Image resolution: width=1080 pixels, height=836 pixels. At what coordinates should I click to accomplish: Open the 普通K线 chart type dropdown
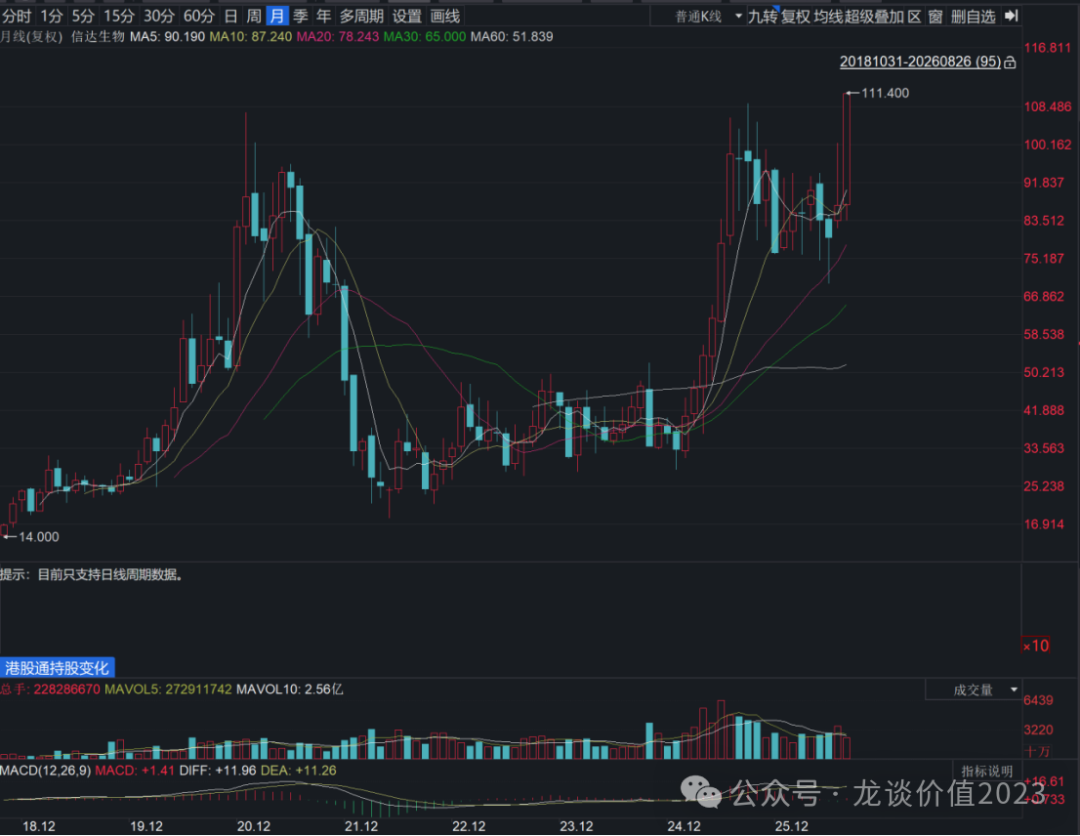708,16
